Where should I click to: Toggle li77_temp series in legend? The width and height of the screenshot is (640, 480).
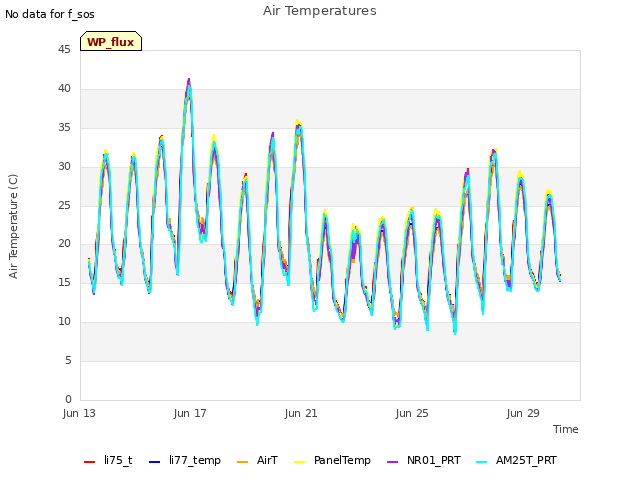click(x=185, y=460)
